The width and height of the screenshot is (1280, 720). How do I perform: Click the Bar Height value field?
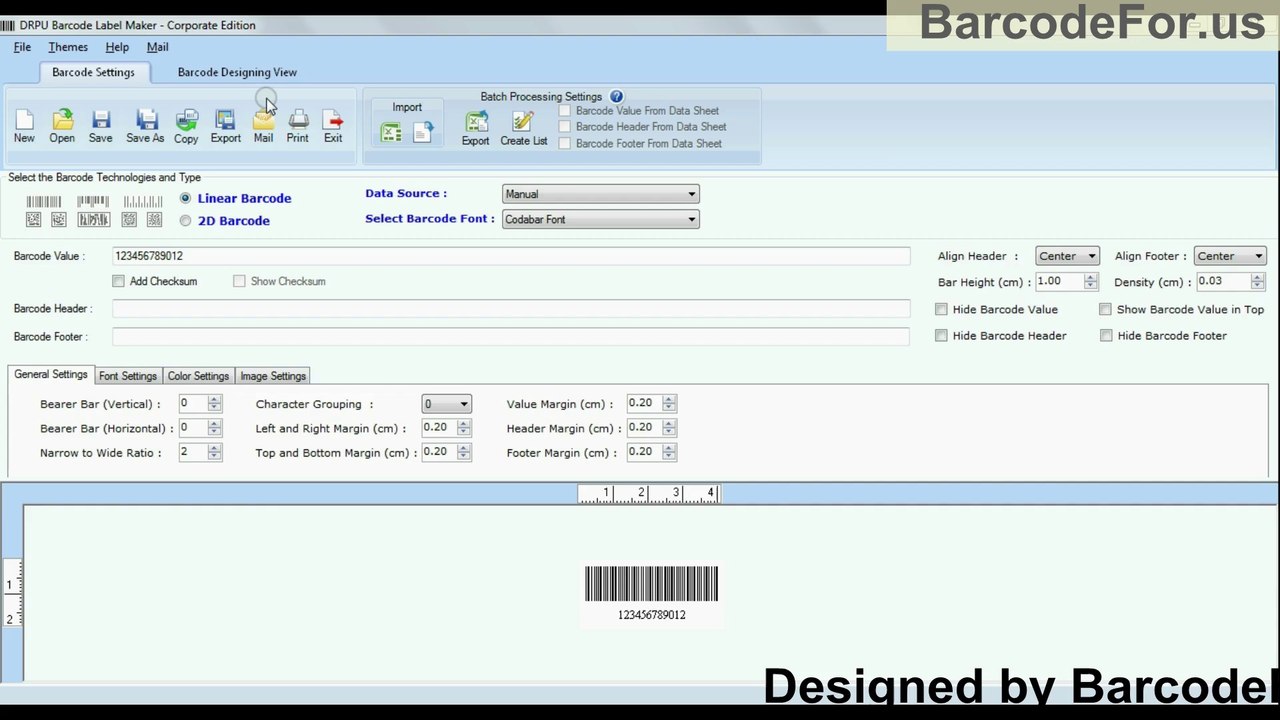point(1060,282)
